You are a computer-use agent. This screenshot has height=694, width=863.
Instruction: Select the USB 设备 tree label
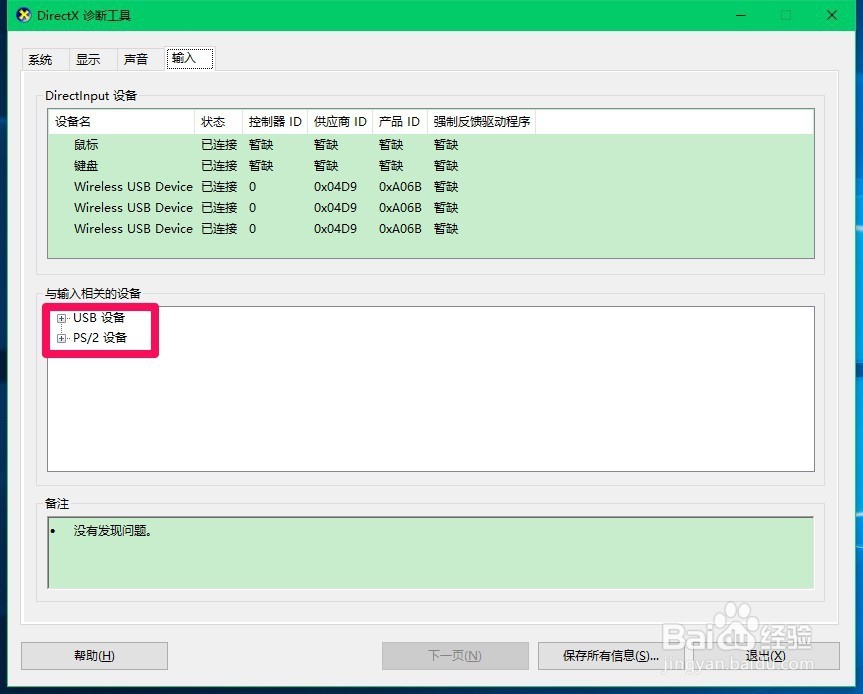pyautogui.click(x=99, y=318)
